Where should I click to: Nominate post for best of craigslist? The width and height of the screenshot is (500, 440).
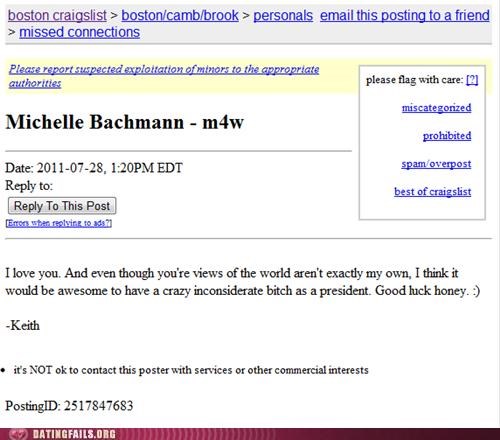[433, 192]
